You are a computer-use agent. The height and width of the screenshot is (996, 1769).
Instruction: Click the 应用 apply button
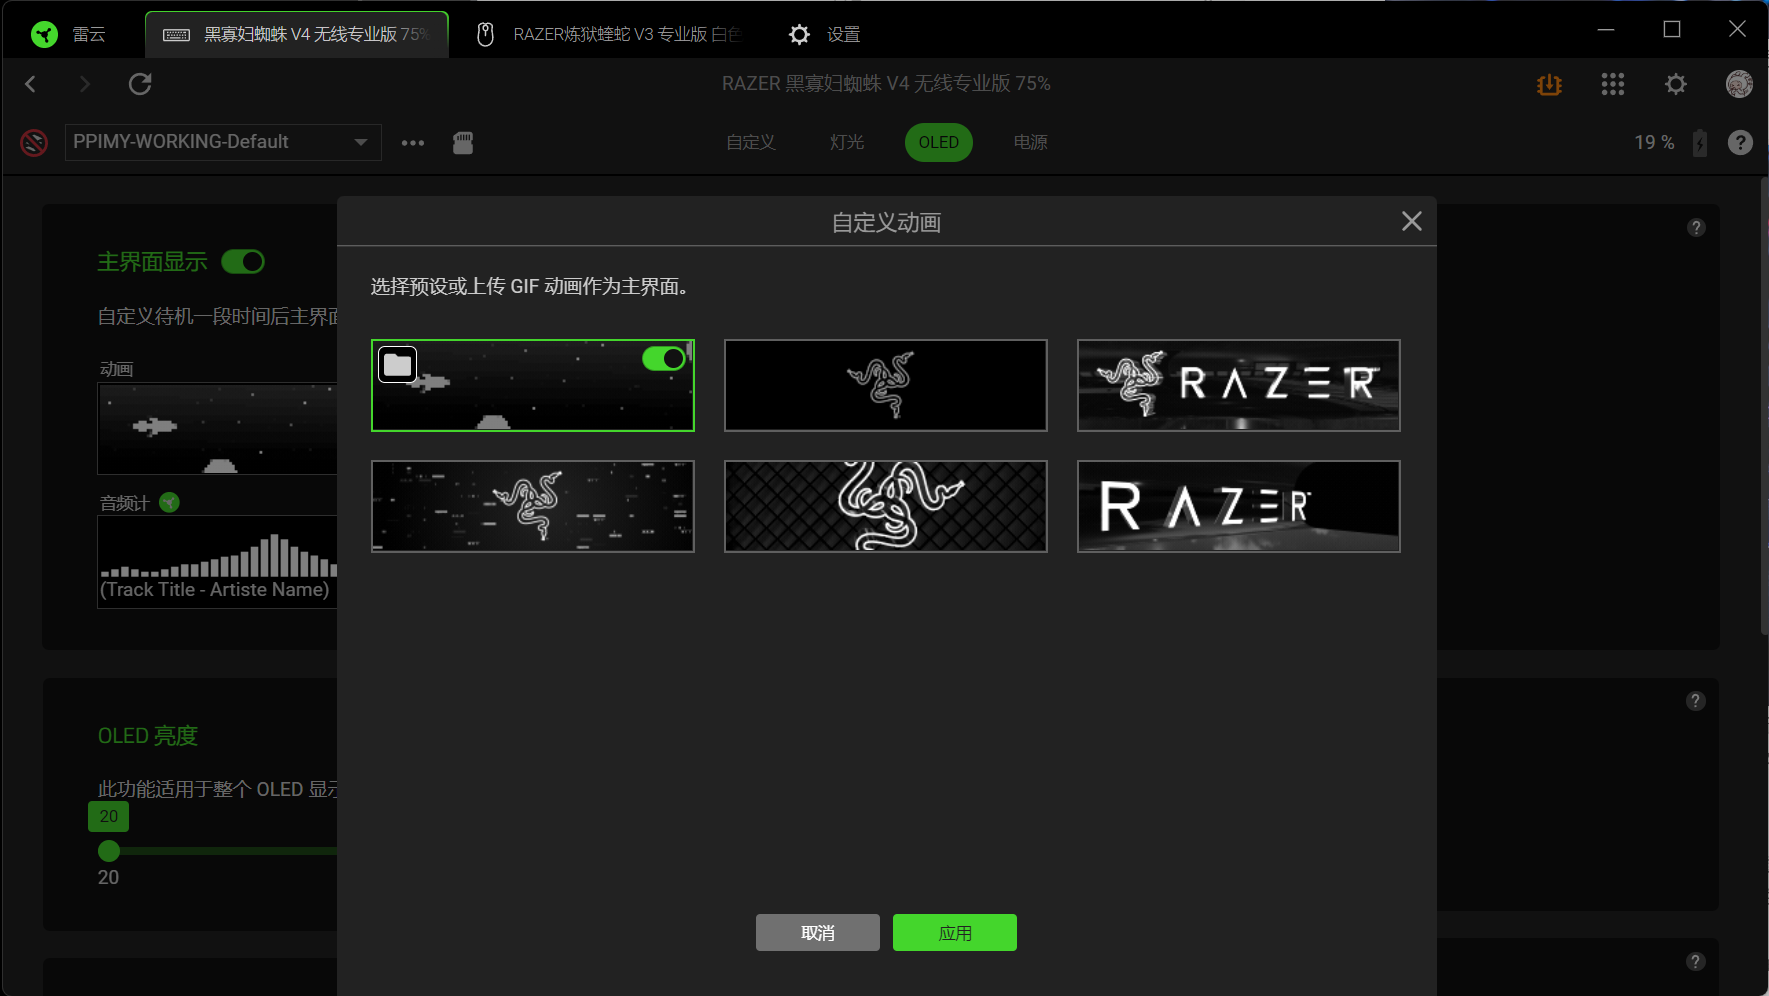pos(955,933)
